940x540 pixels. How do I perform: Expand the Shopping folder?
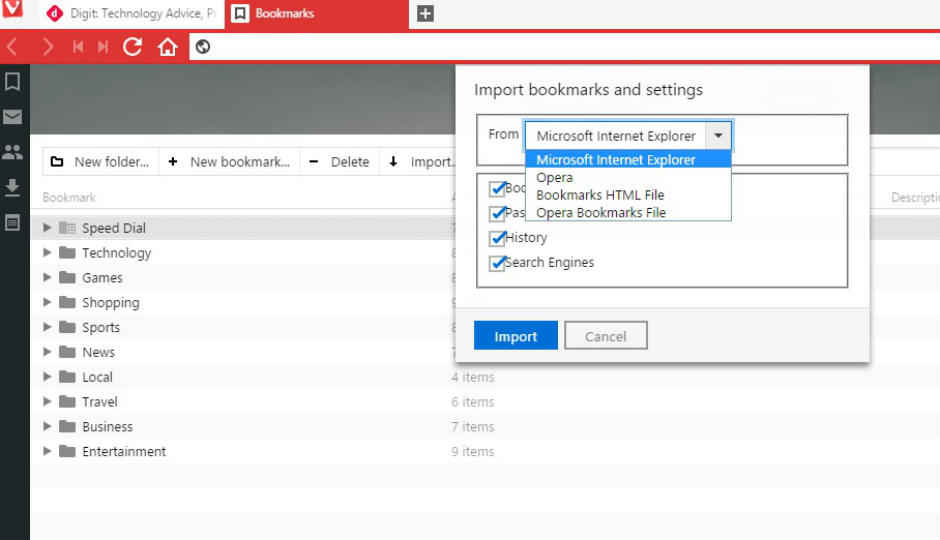[47, 302]
